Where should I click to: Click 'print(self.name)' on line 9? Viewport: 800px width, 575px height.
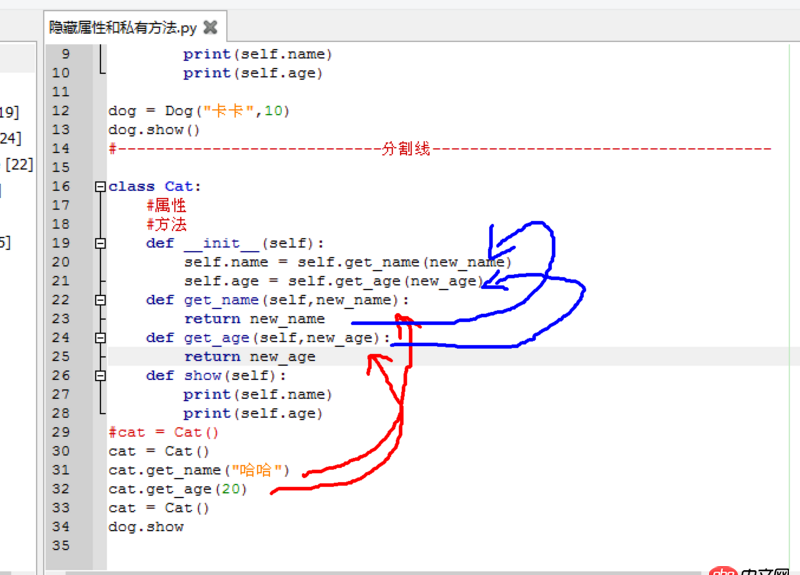258,54
